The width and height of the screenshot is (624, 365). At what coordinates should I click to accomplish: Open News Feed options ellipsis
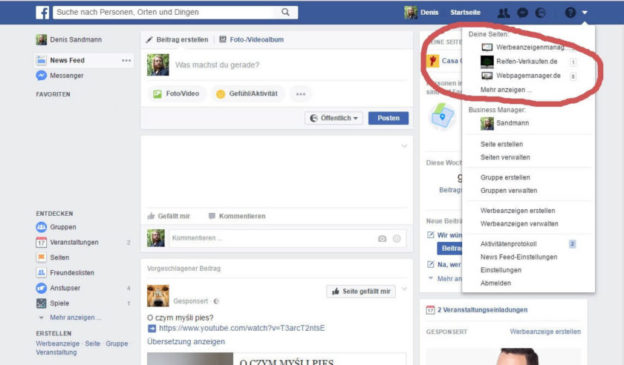coord(126,61)
